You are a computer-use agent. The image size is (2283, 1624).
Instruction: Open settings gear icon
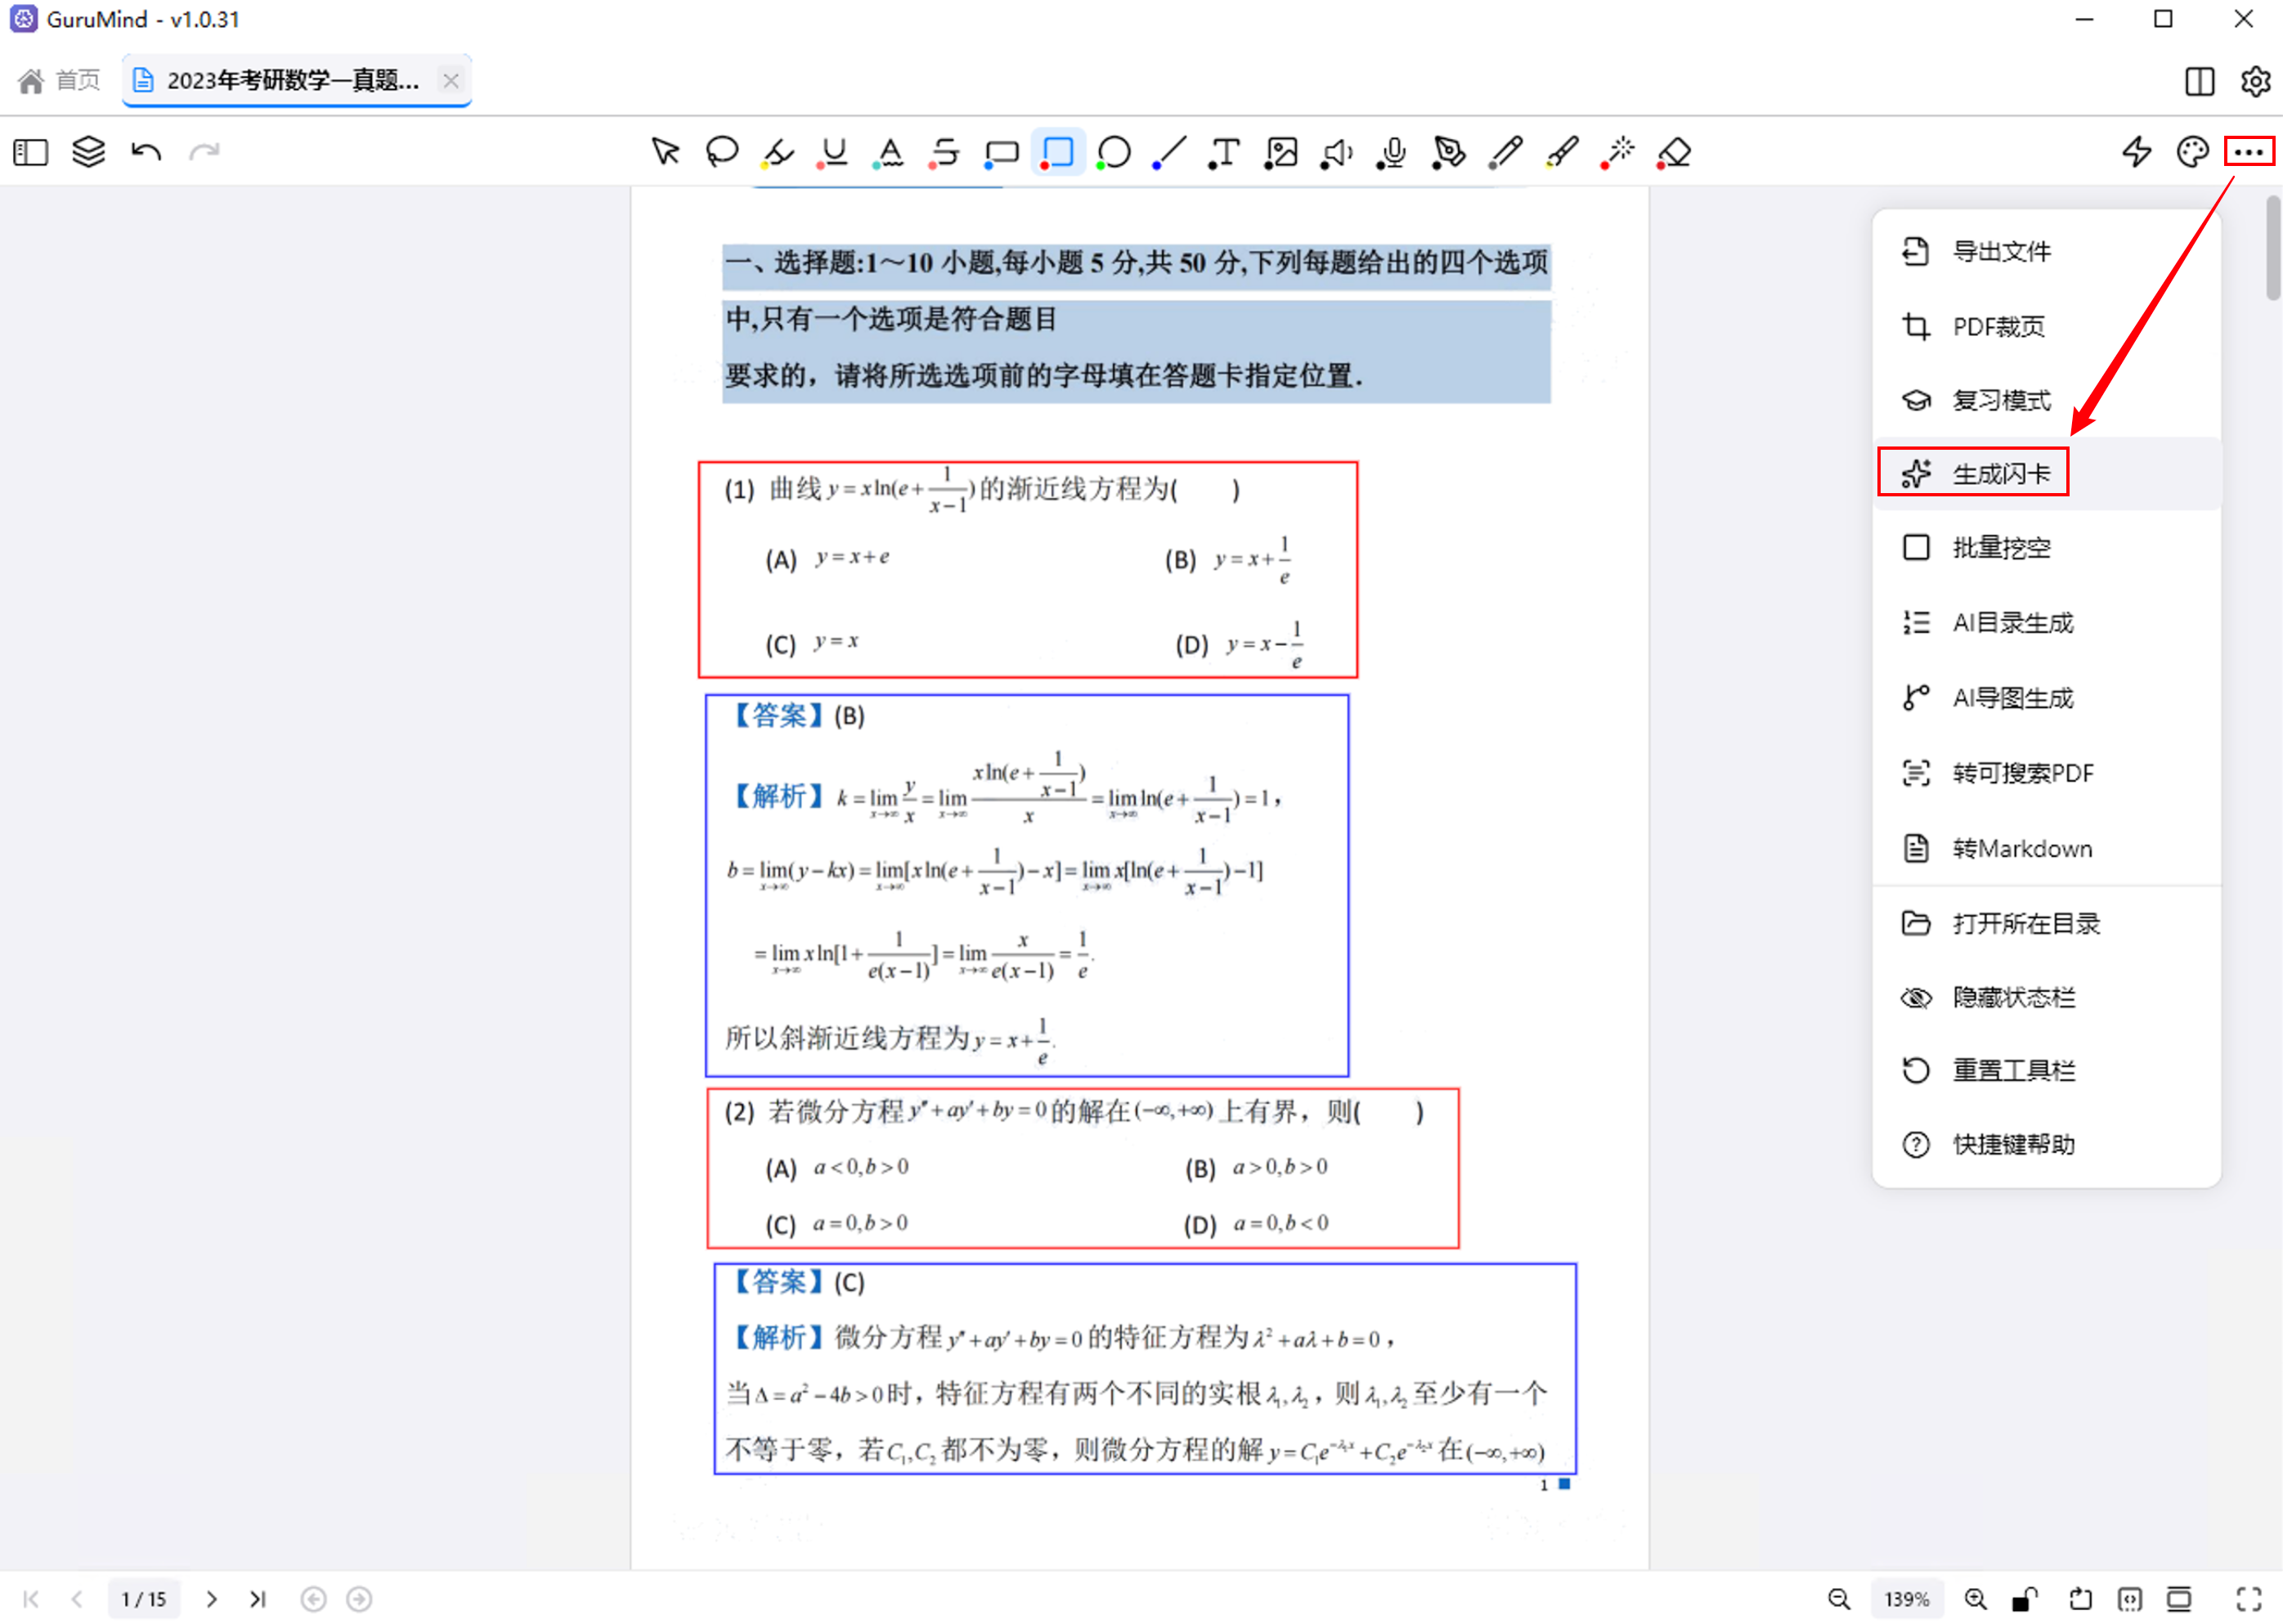(x=2255, y=81)
